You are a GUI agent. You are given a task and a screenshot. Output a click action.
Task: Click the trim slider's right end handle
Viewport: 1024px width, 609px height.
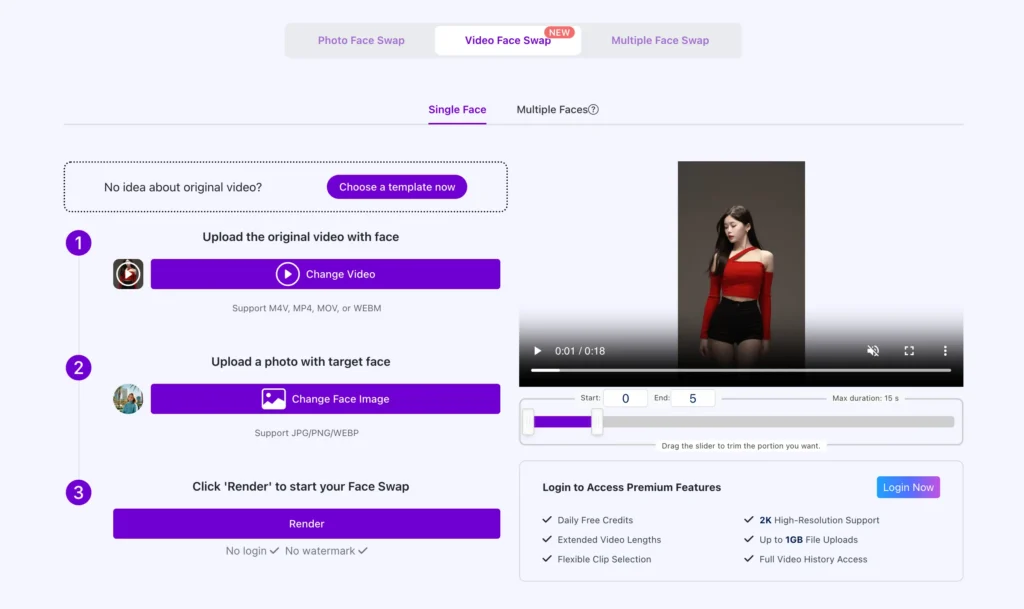(597, 422)
